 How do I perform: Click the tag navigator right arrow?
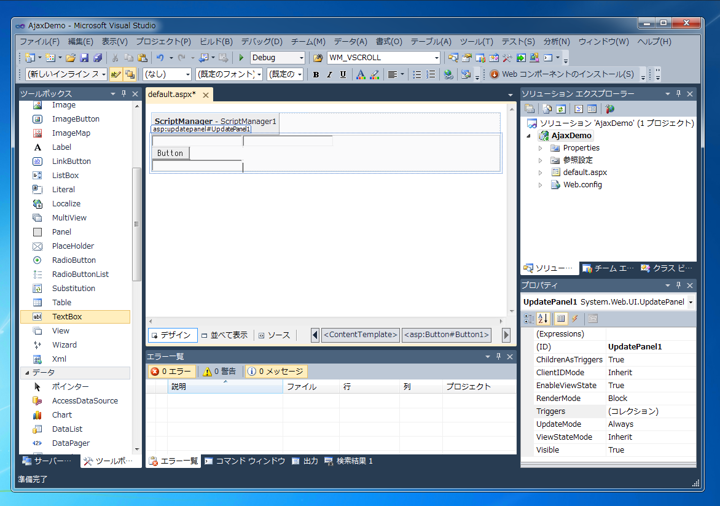506,335
